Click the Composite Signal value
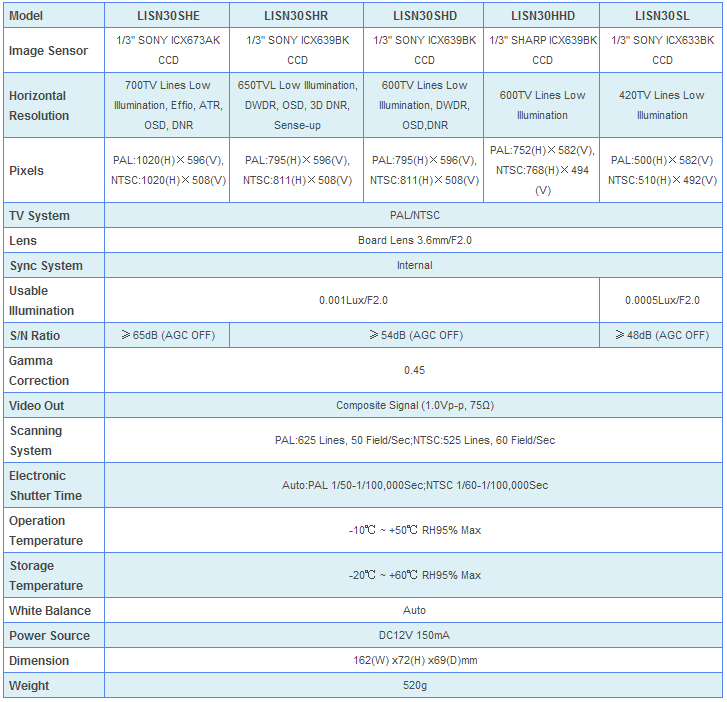727x702 pixels. (414, 405)
